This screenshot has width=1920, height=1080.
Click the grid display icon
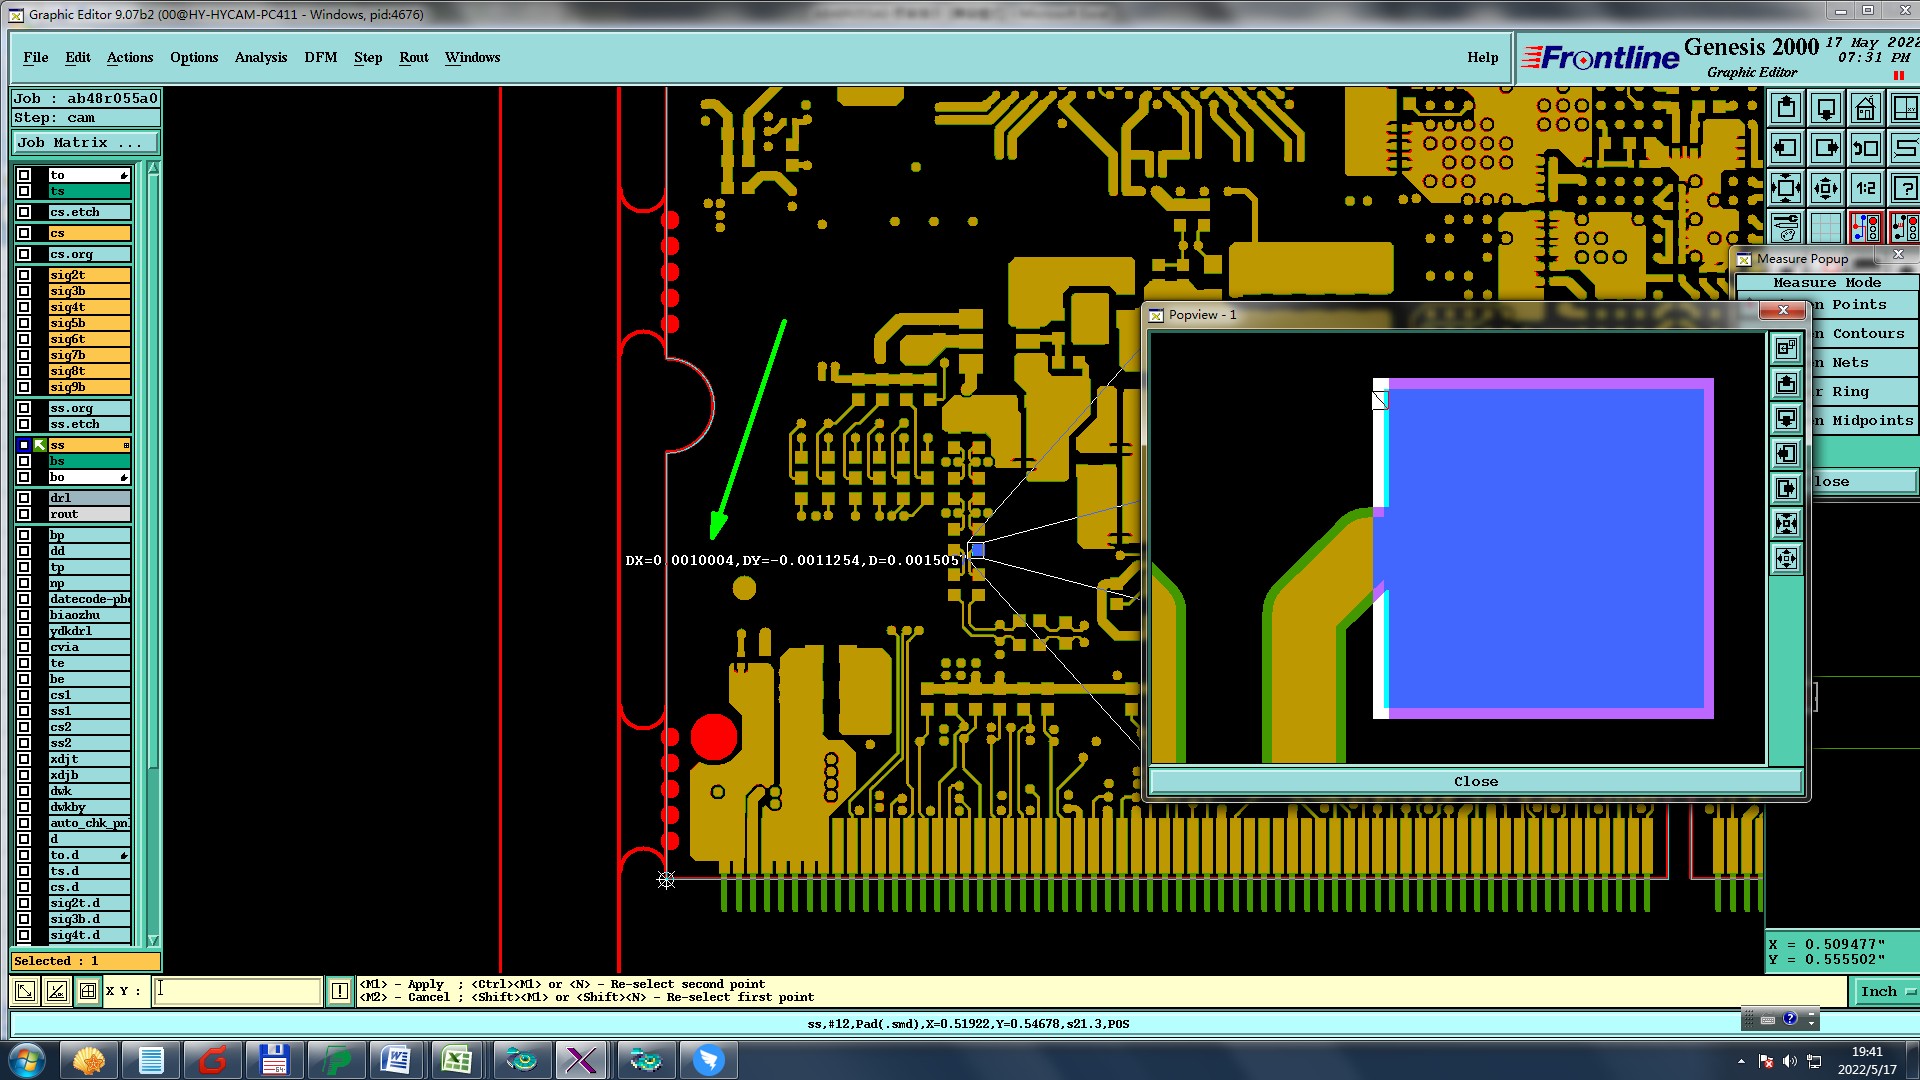(1826, 228)
